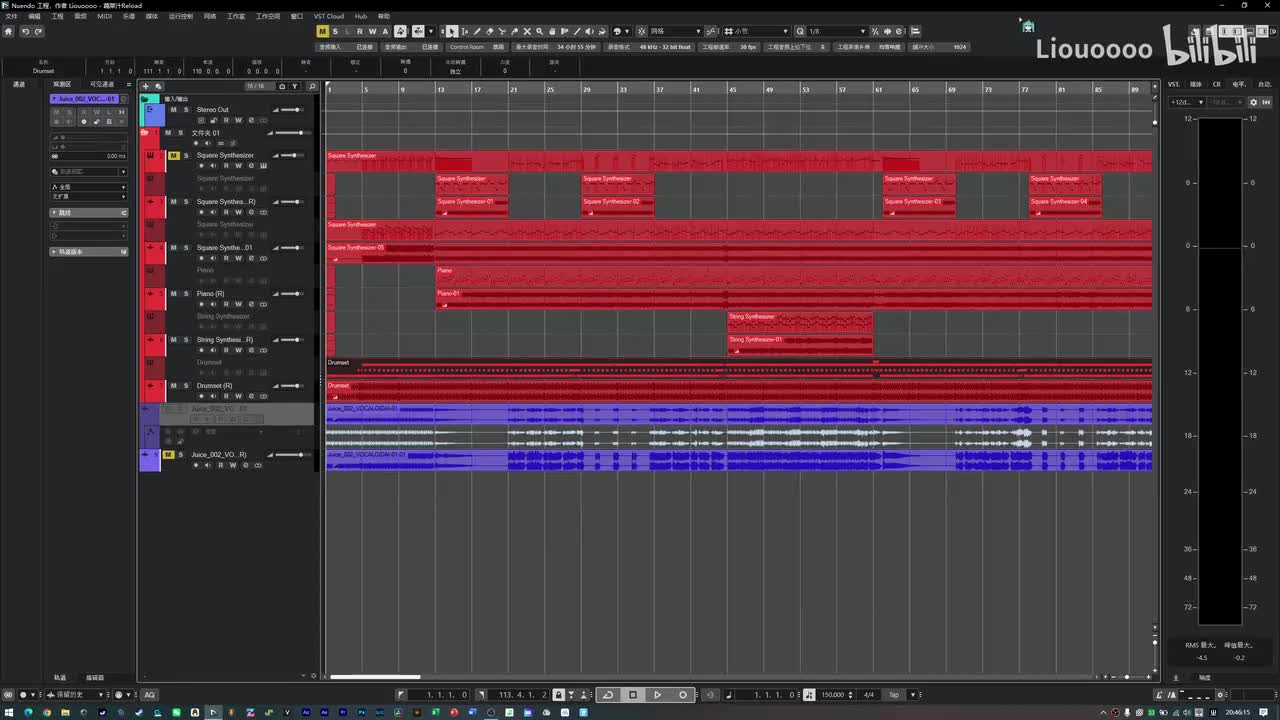The image size is (1280, 720).
Task: Select the Draw pencil tool
Action: (477, 31)
